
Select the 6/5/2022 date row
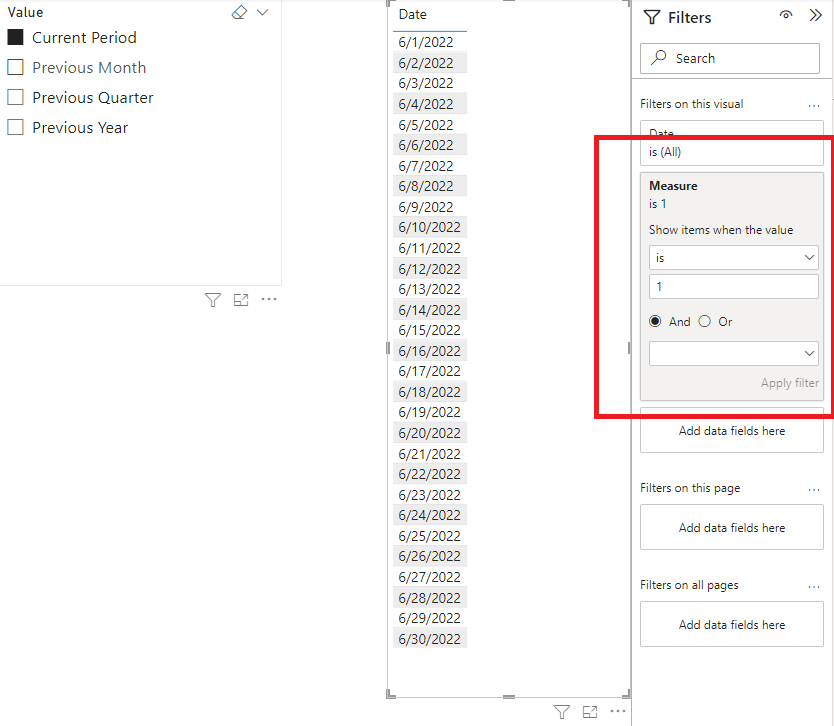[430, 124]
